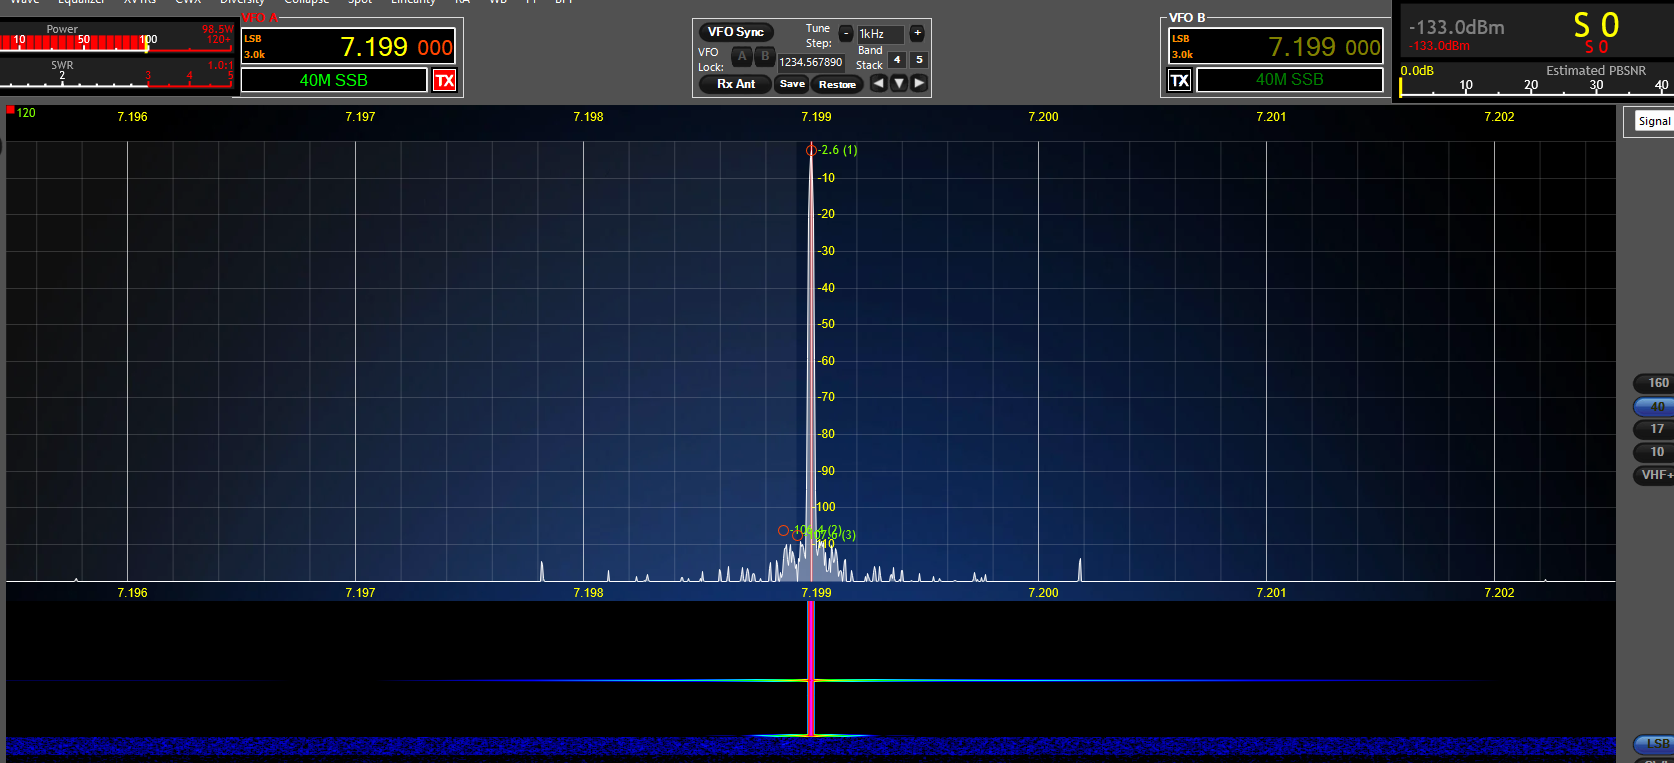Select the 17 meter band button
This screenshot has height=763, width=1674.
(x=1656, y=429)
